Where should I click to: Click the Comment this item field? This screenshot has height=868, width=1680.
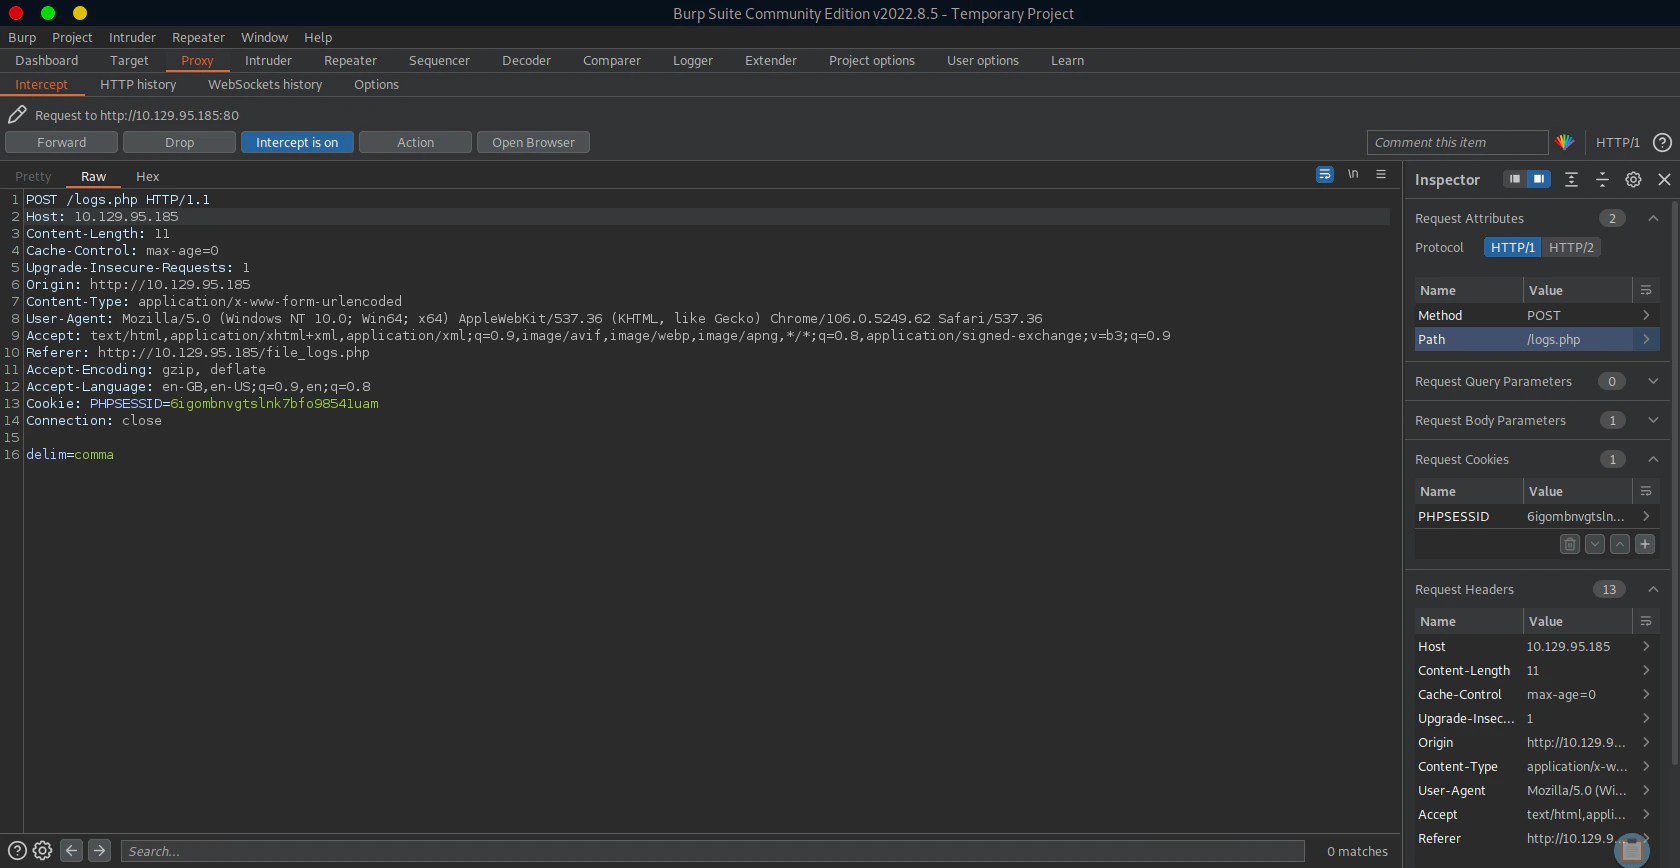(x=1457, y=142)
